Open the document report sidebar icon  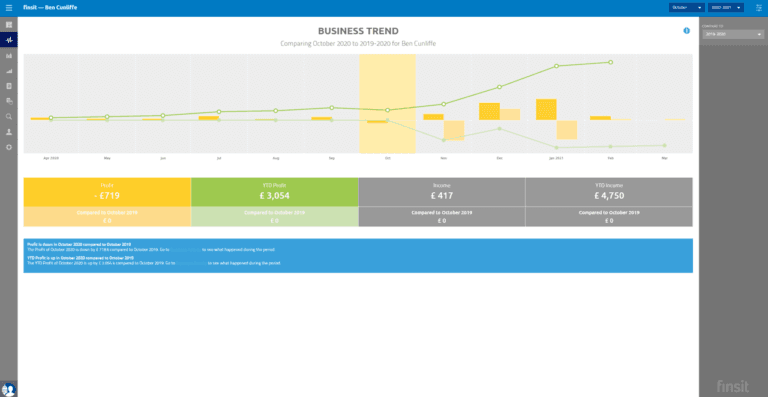click(9, 86)
